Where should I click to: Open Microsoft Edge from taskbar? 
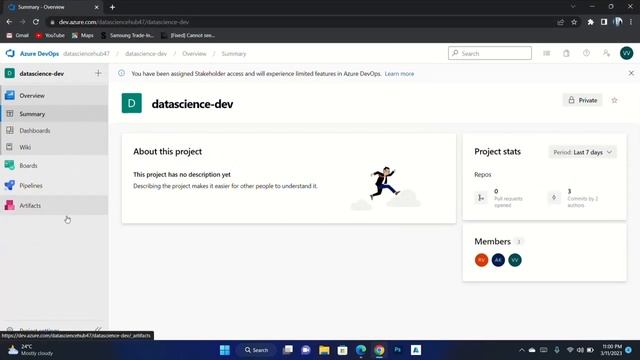tap(361, 350)
